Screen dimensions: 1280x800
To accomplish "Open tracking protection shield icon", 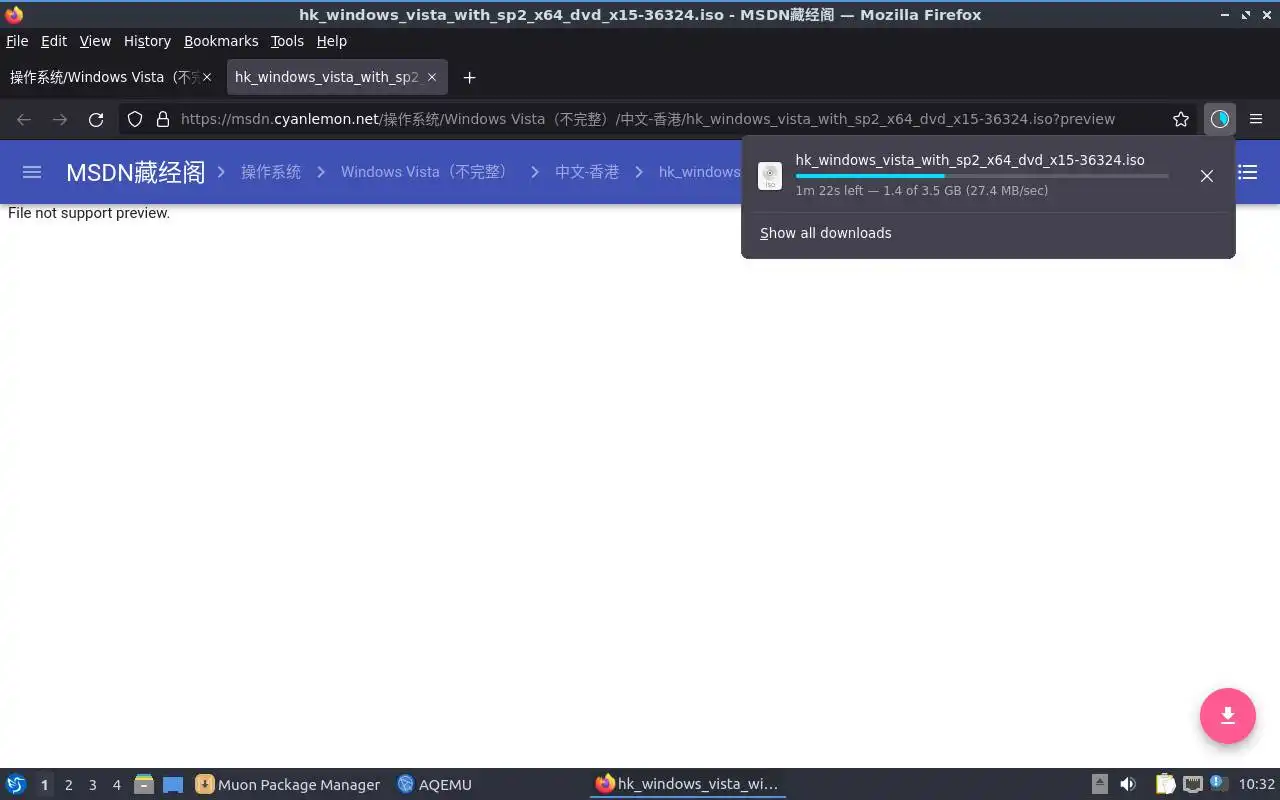I will click(135, 119).
